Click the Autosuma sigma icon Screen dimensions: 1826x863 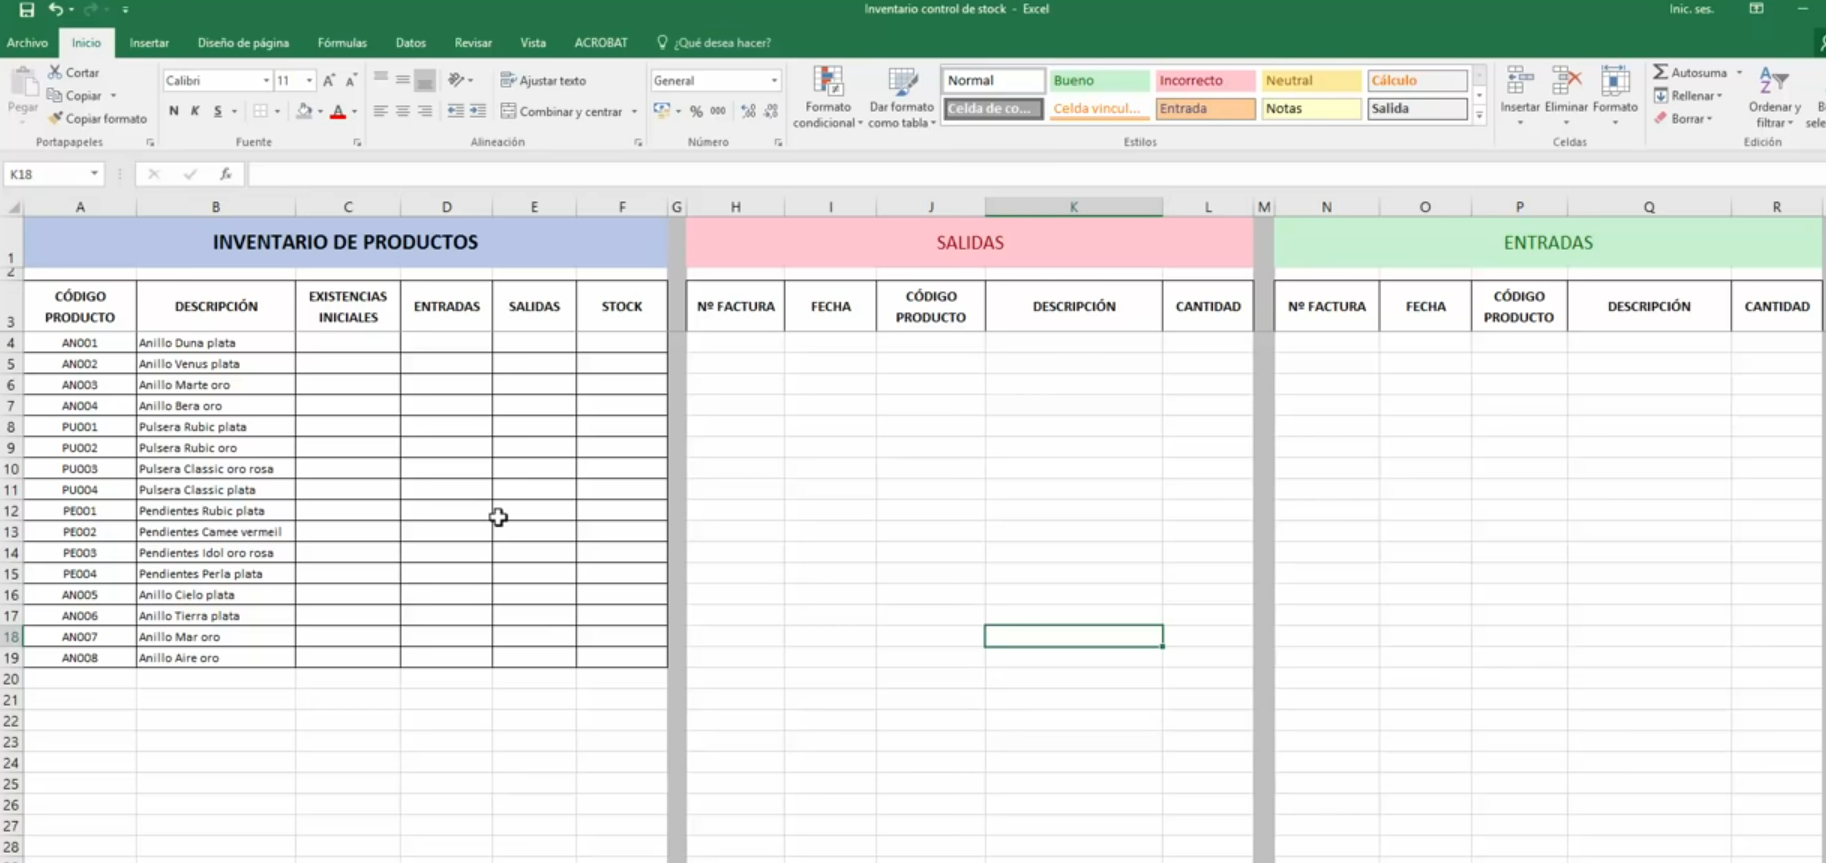[x=1660, y=72]
